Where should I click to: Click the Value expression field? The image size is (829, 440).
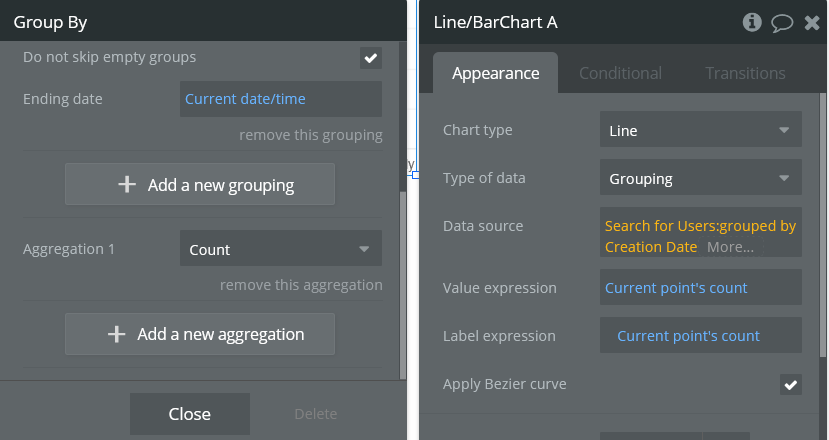700,288
